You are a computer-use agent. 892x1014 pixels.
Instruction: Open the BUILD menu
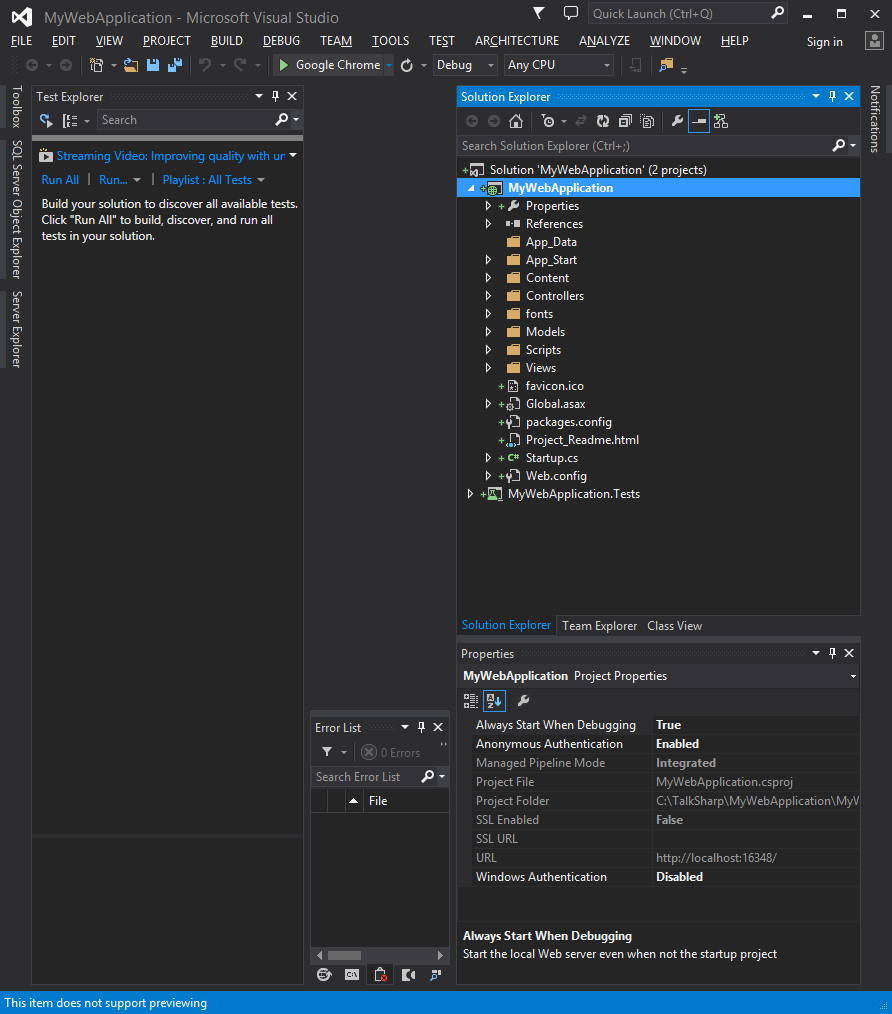[x=226, y=41]
